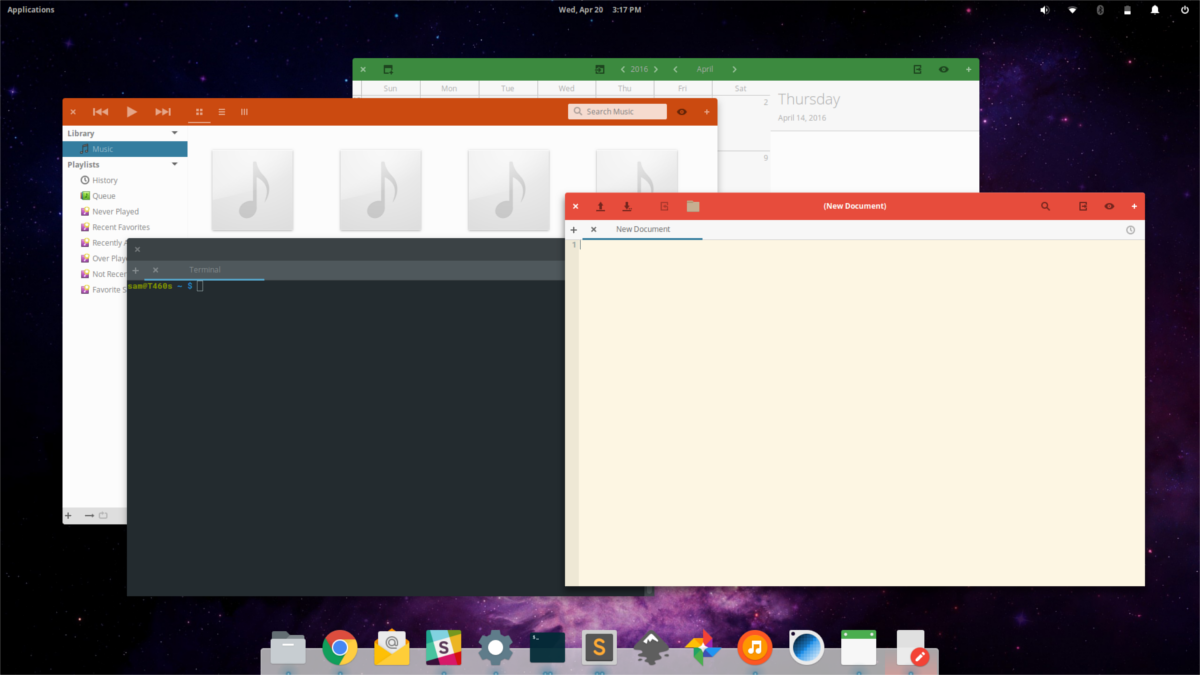Toggle eye icon in calendar header
1200x675 pixels.
pyautogui.click(x=944, y=69)
